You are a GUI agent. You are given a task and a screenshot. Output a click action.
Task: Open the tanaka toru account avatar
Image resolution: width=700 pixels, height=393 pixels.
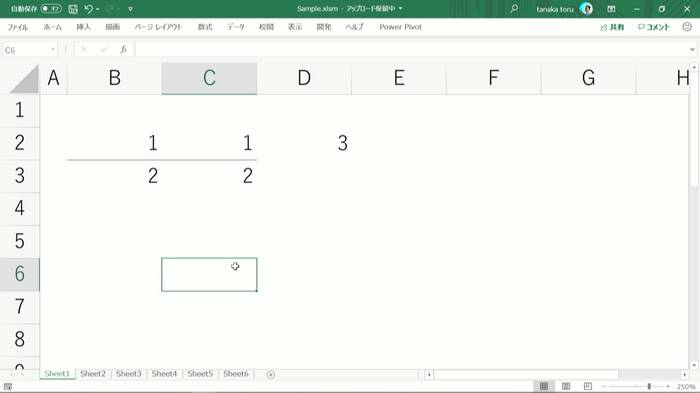tap(586, 8)
